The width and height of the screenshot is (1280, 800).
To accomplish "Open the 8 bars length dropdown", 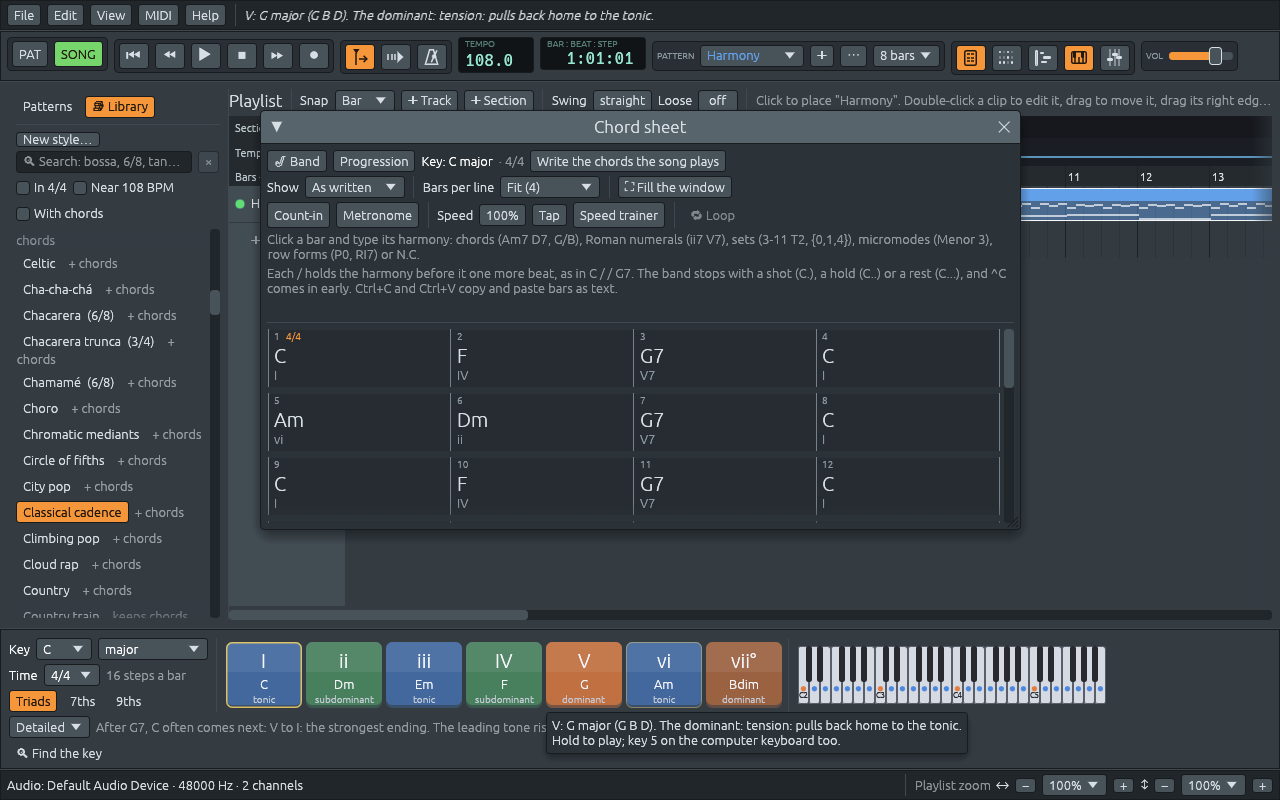I will coord(906,56).
